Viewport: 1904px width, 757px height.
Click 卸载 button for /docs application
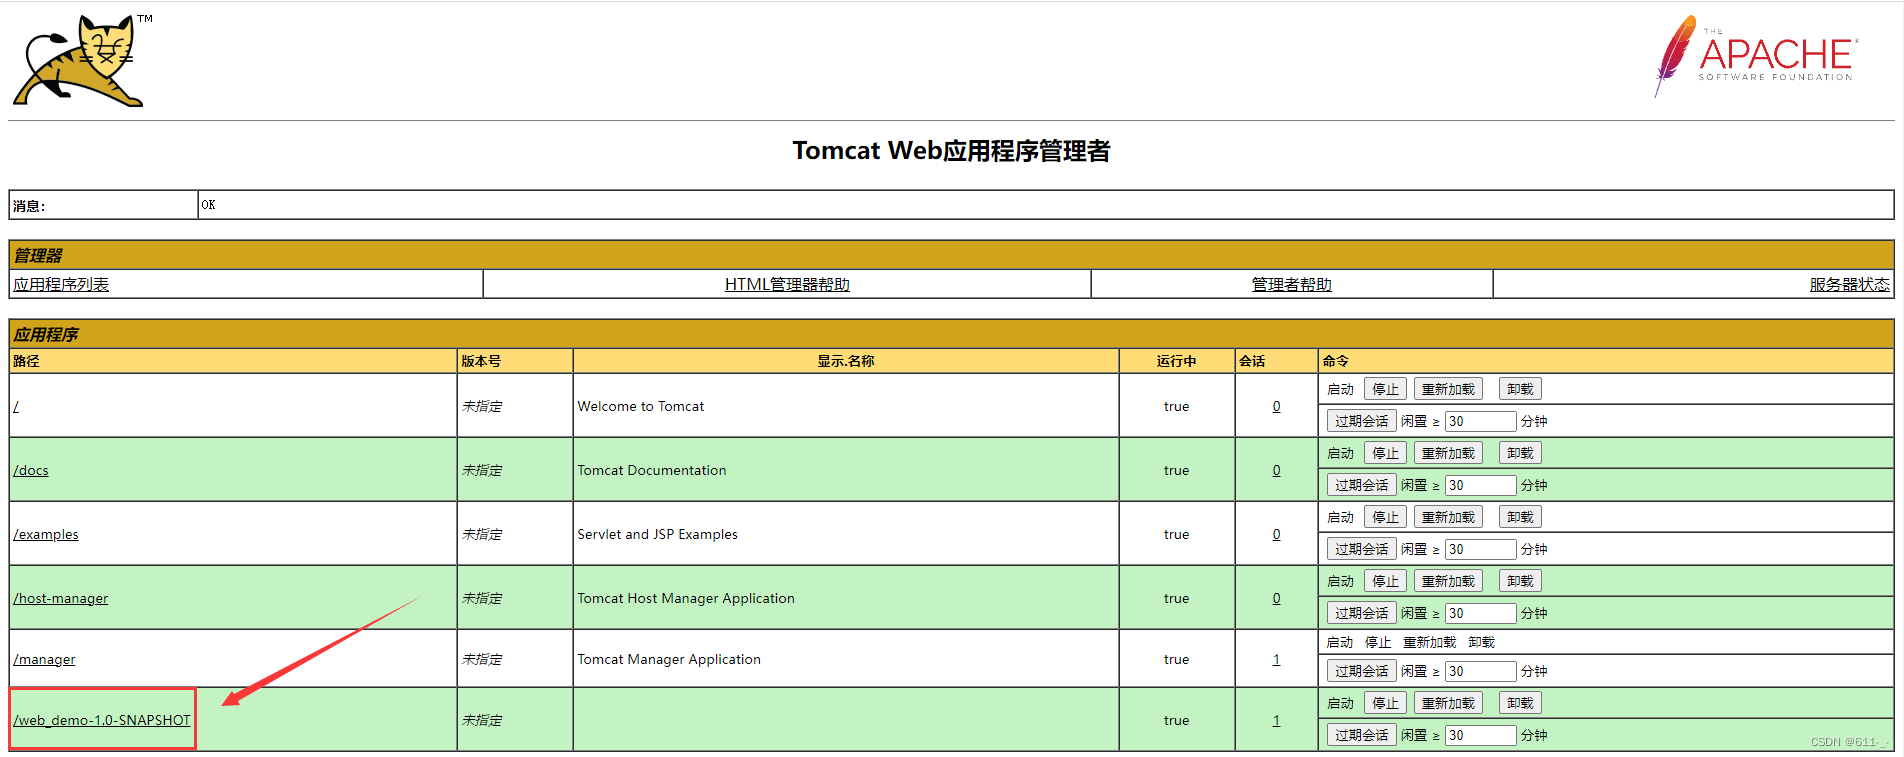click(x=1520, y=453)
